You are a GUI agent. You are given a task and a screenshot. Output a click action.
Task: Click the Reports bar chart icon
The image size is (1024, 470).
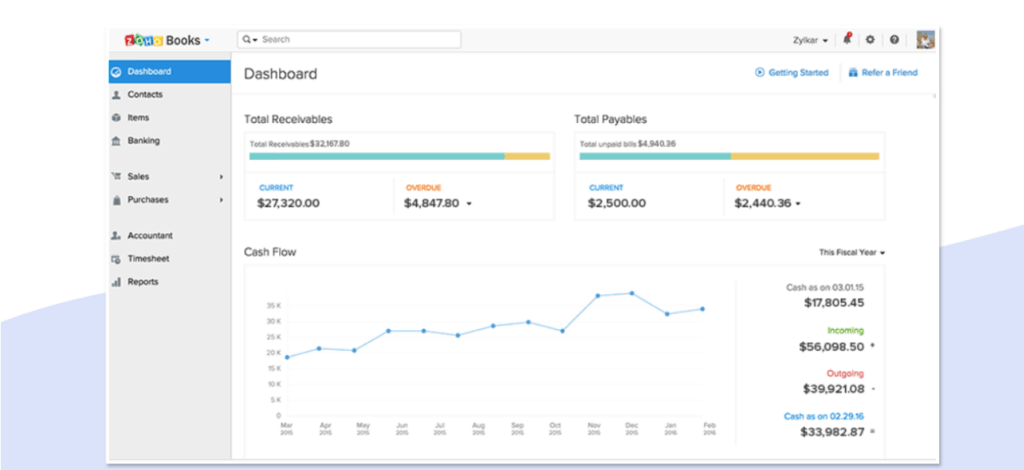[x=116, y=282]
